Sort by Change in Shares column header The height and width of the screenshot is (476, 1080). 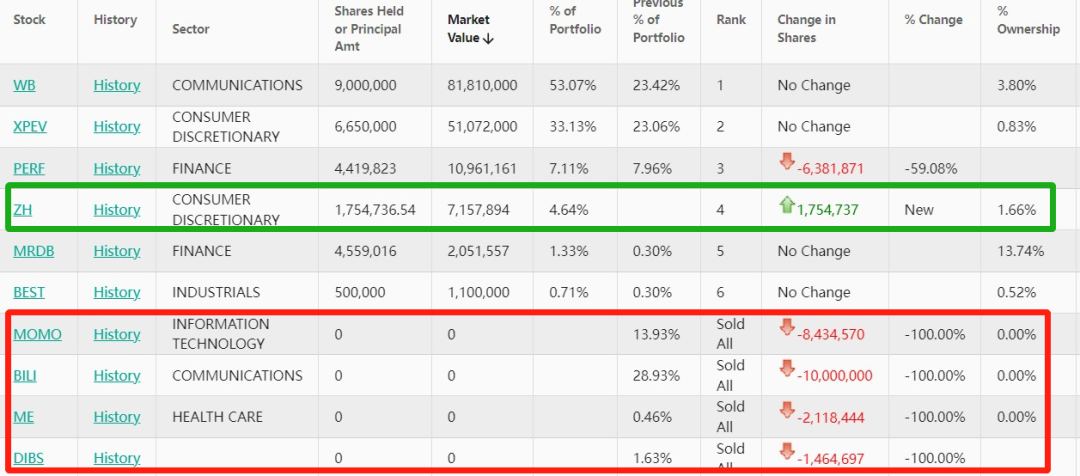(x=807, y=29)
